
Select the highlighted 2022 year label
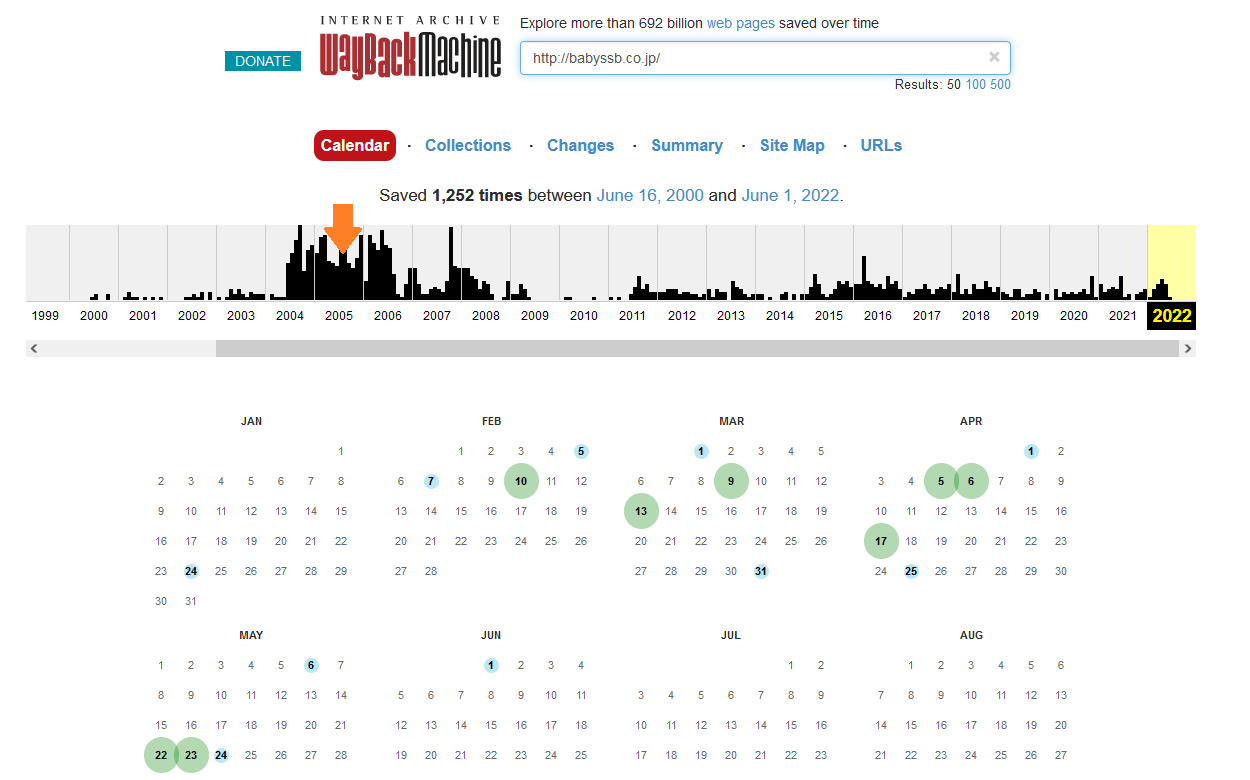tap(1171, 316)
